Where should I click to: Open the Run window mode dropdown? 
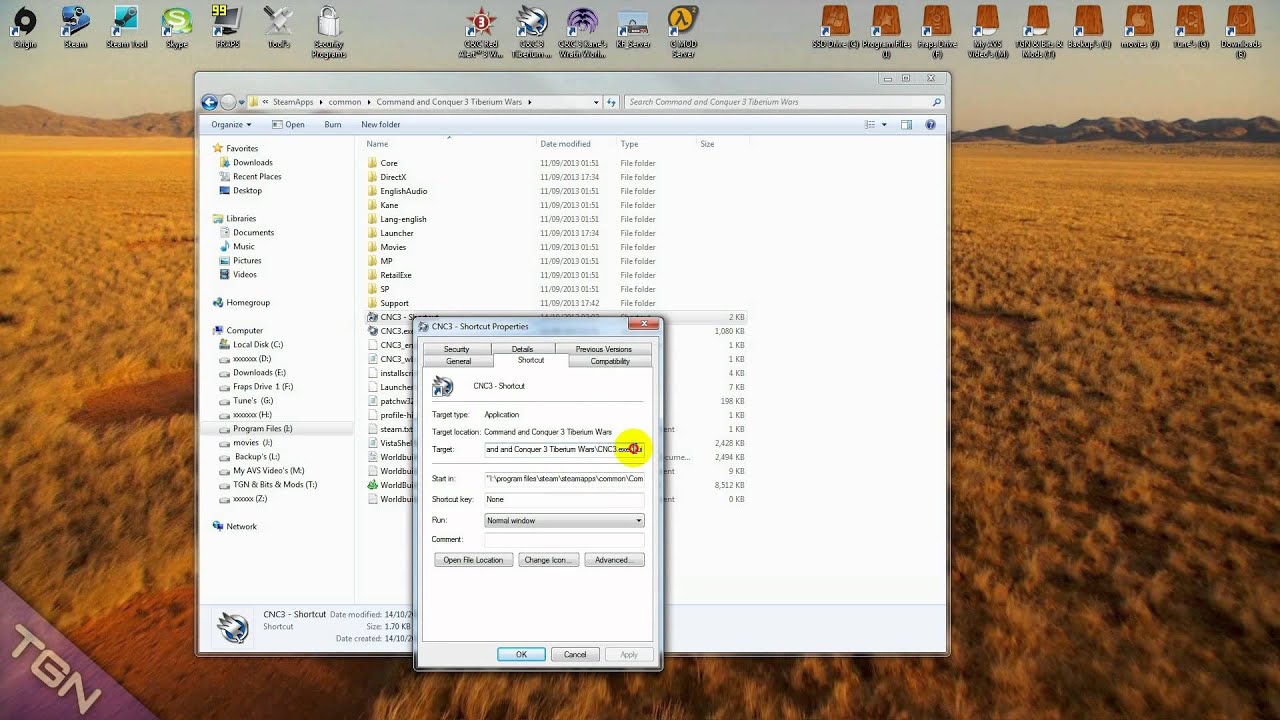click(x=564, y=520)
